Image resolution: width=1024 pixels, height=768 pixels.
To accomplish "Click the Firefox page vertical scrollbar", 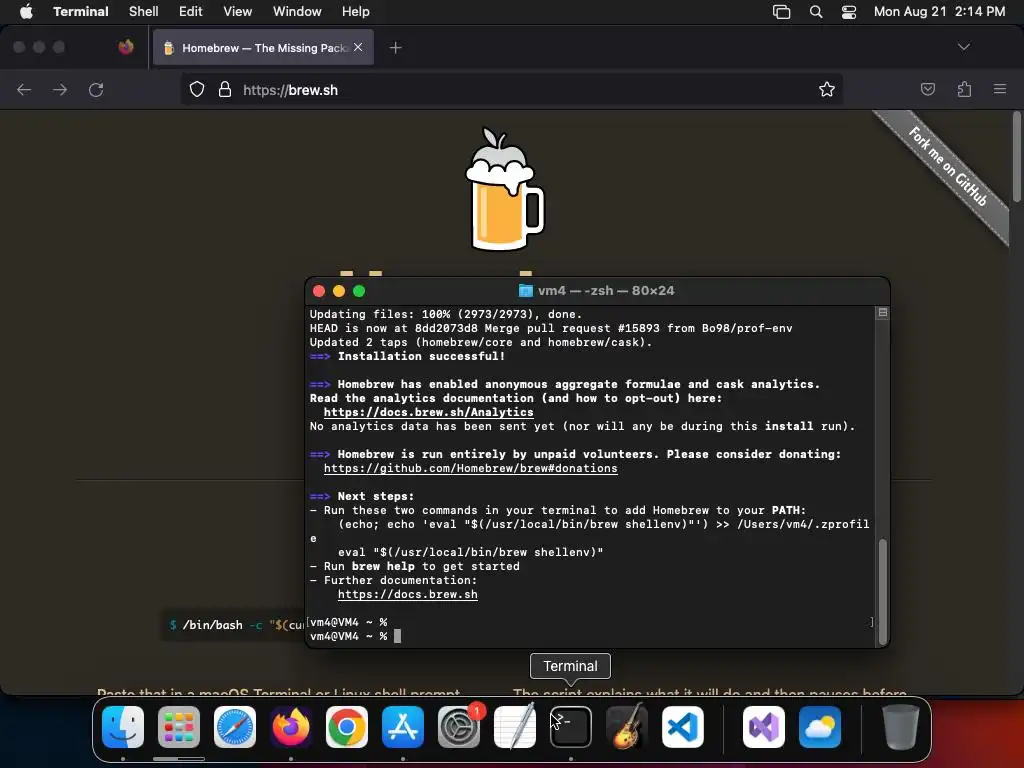I will (x=1016, y=157).
